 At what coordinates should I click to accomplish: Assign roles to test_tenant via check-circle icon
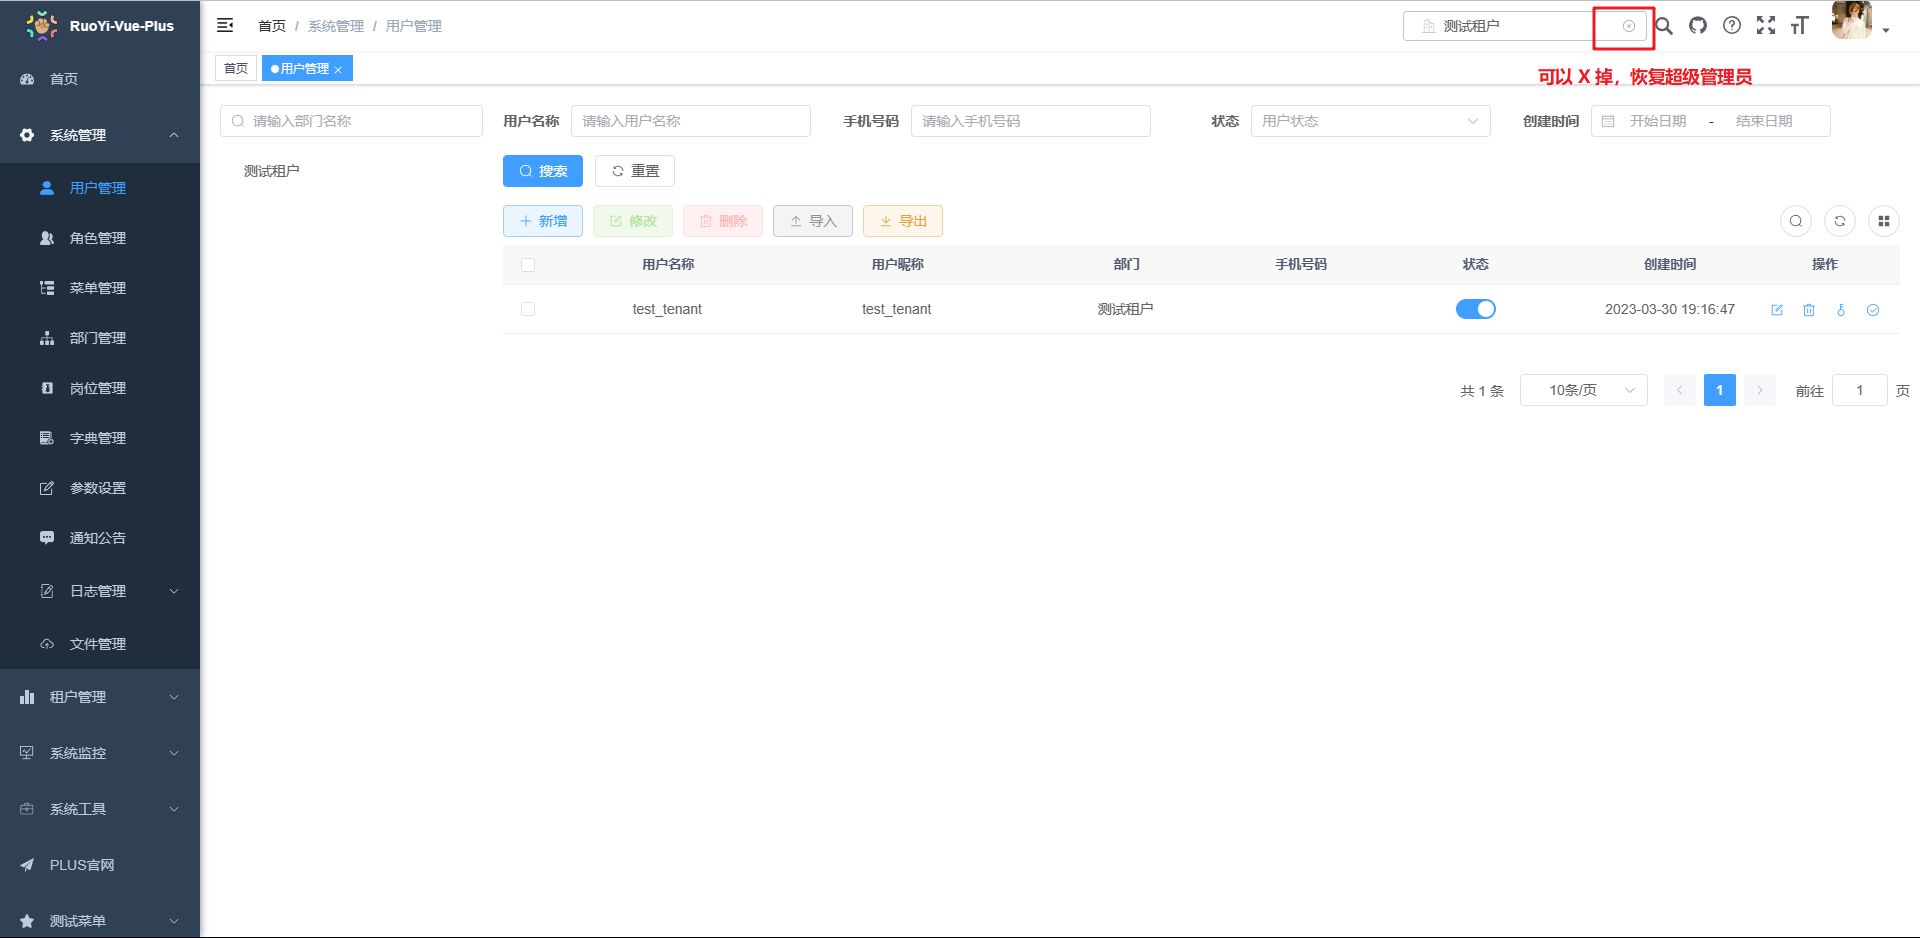click(x=1873, y=310)
